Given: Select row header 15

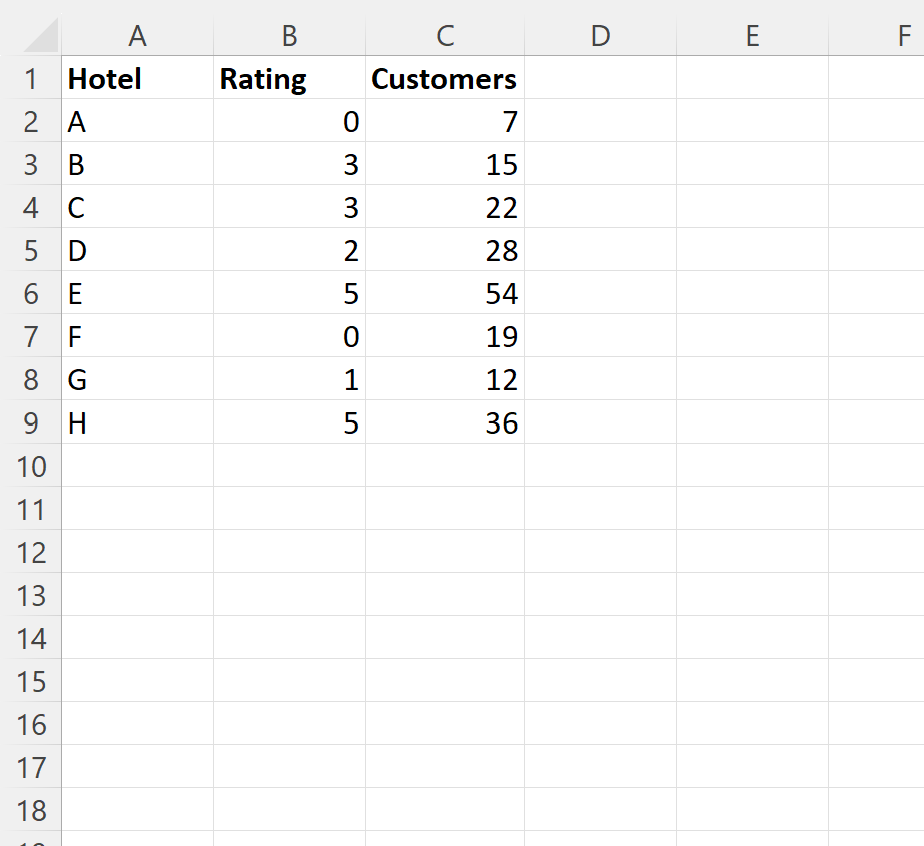Looking at the screenshot, I should (31, 682).
